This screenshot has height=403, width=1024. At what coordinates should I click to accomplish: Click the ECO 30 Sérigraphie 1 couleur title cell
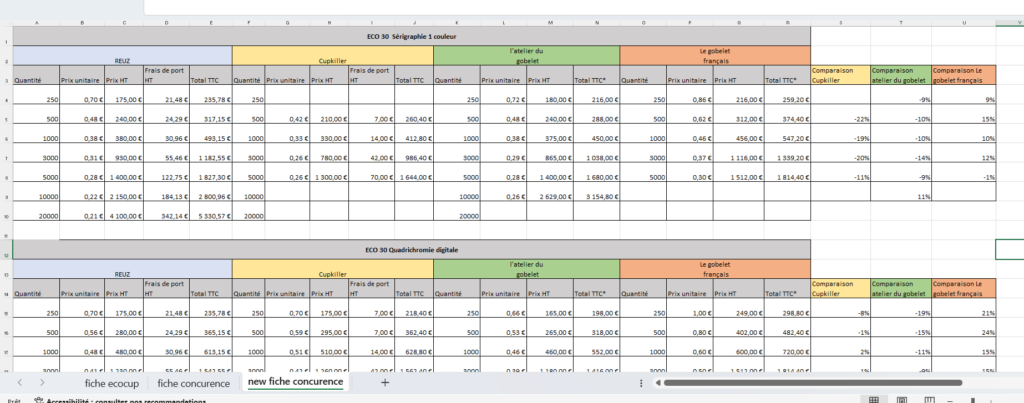pos(410,38)
